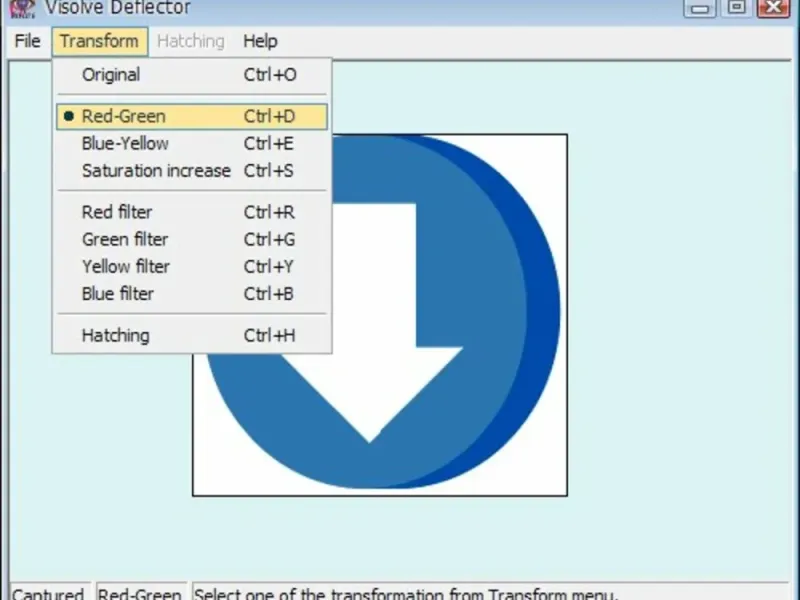The image size is (800, 600).
Task: Maximize the Visolve Deflector window
Action: [x=736, y=8]
